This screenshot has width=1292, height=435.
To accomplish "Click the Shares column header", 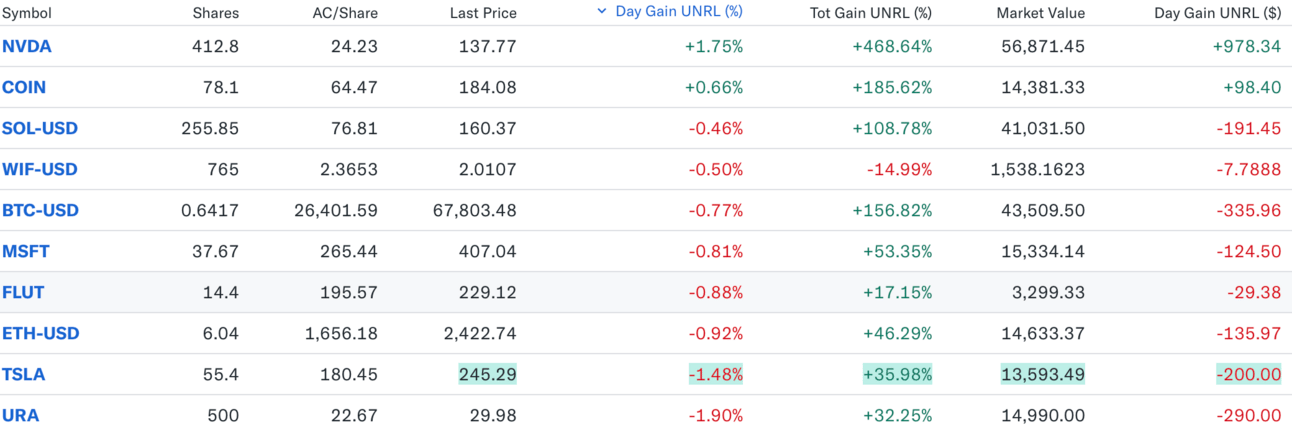I will pos(216,13).
